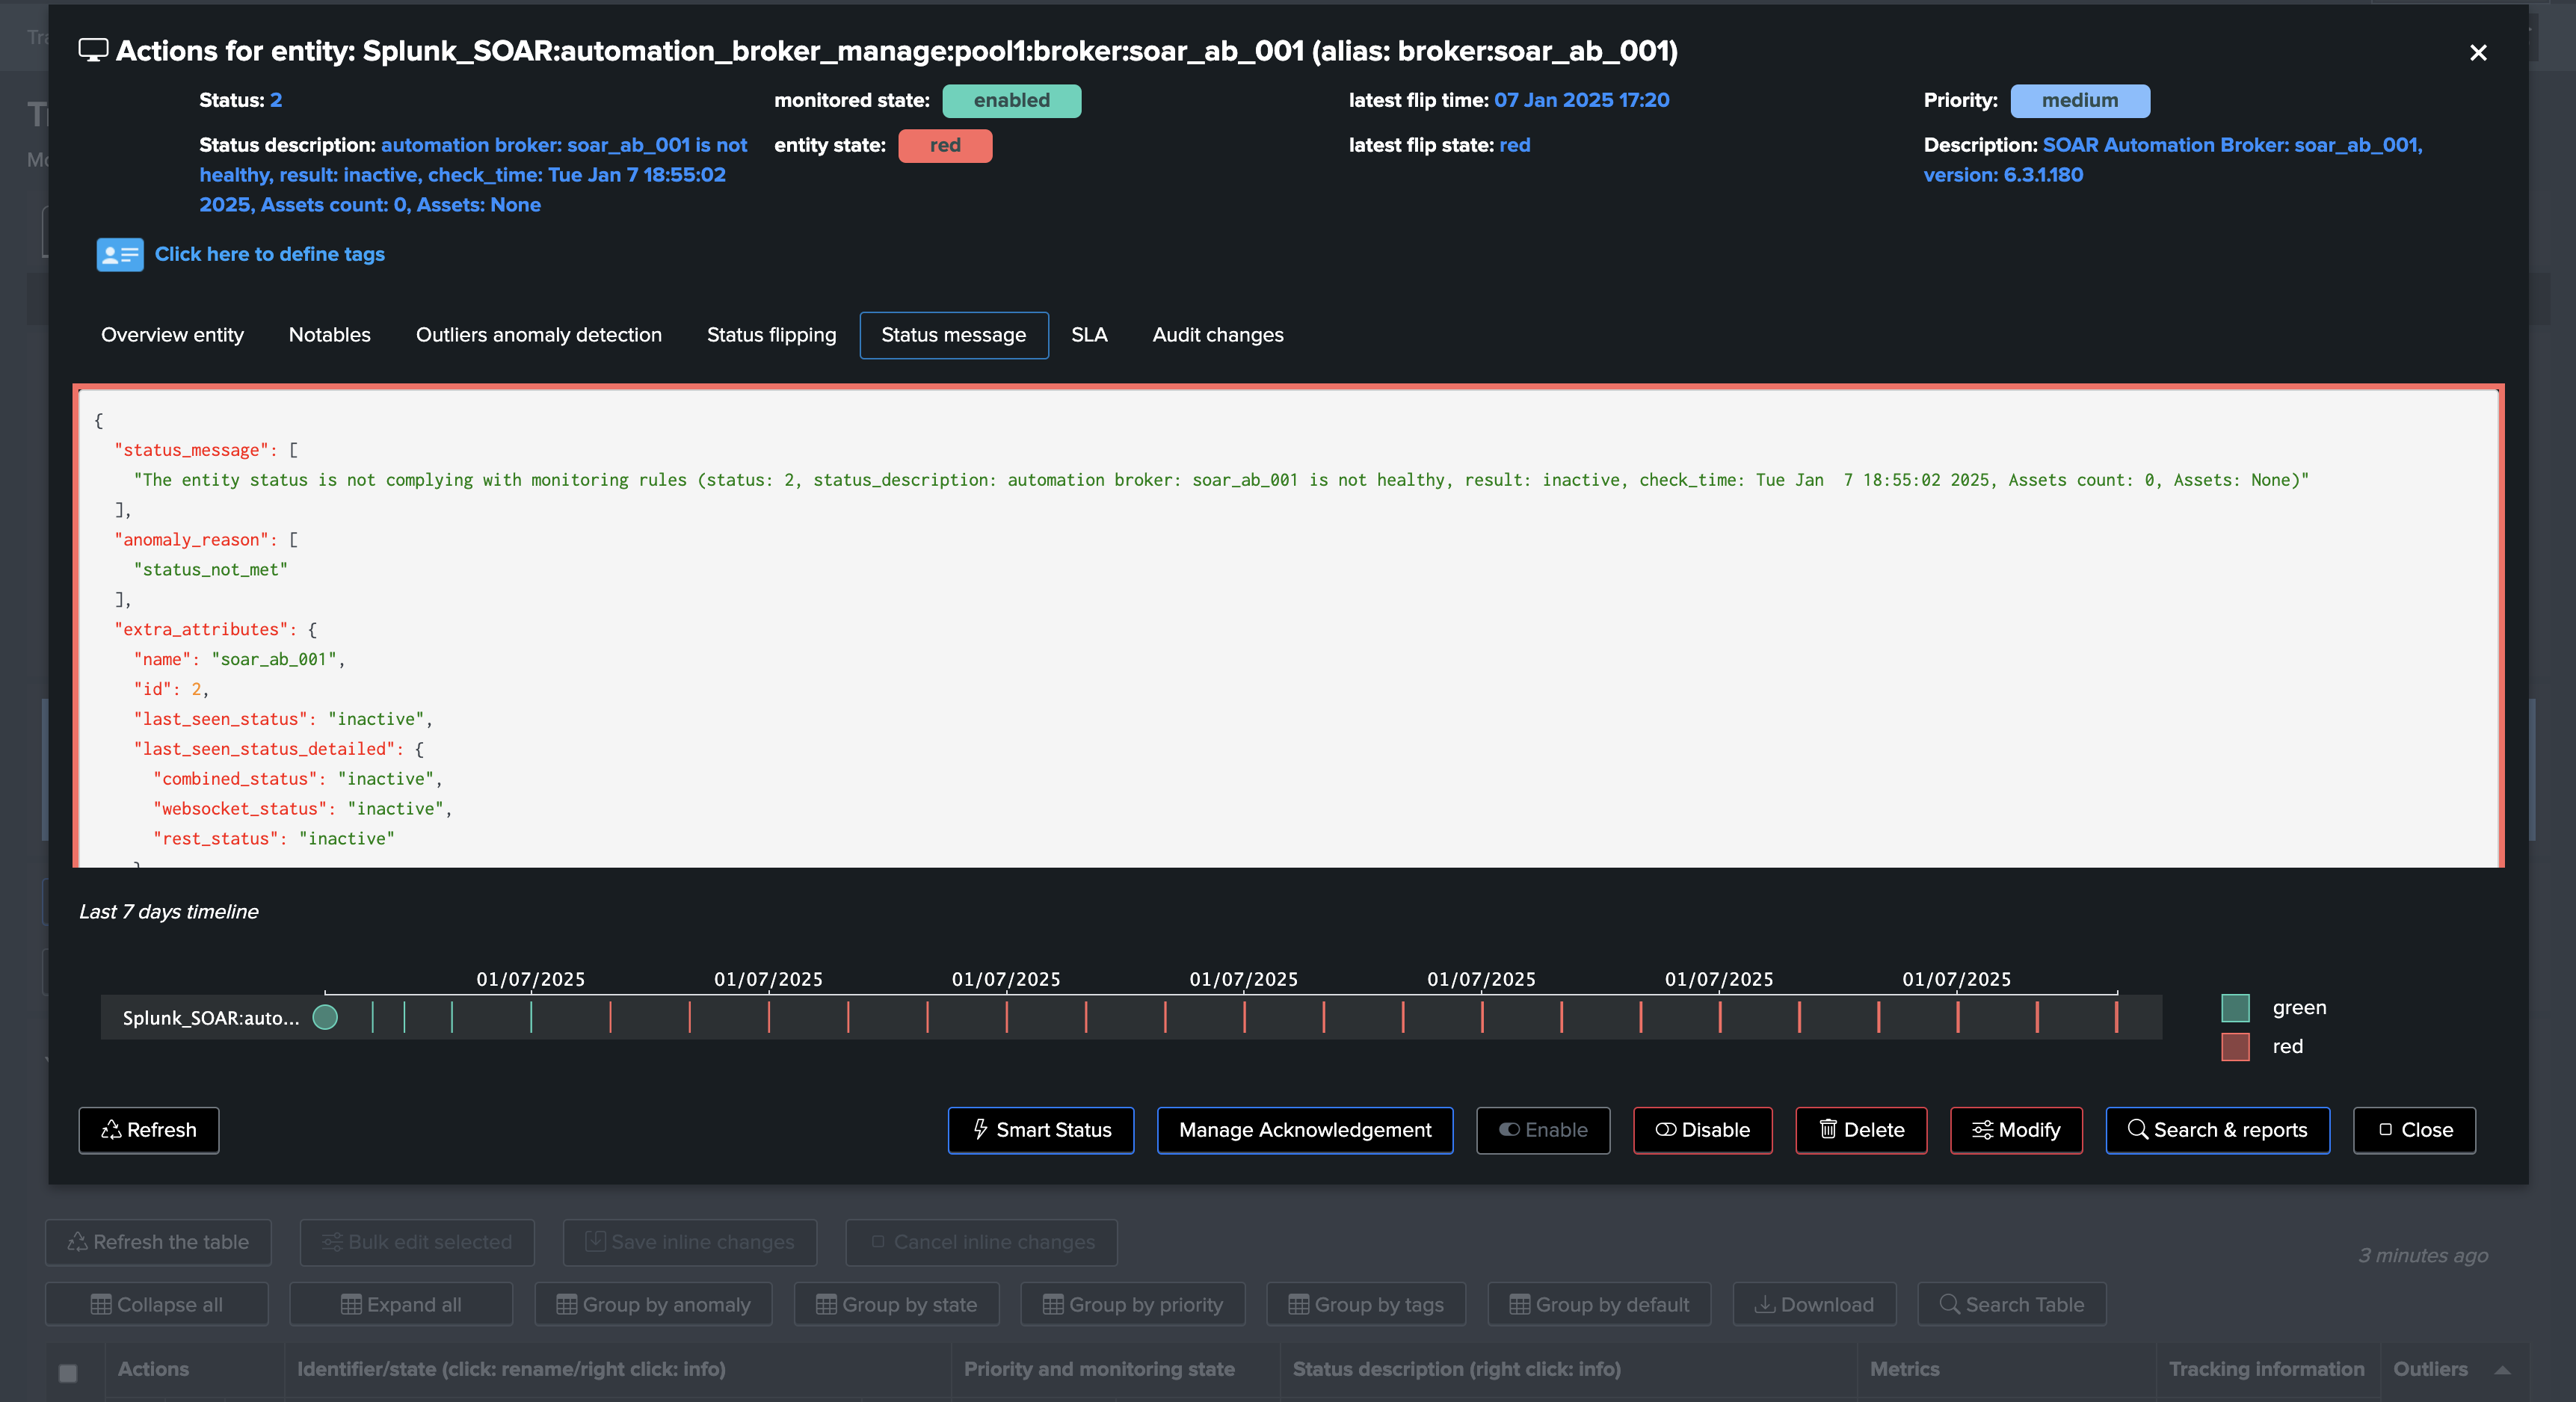Click the 'Refresh the table' button in background
Image resolution: width=2576 pixels, height=1402 pixels.
pyautogui.click(x=158, y=1242)
